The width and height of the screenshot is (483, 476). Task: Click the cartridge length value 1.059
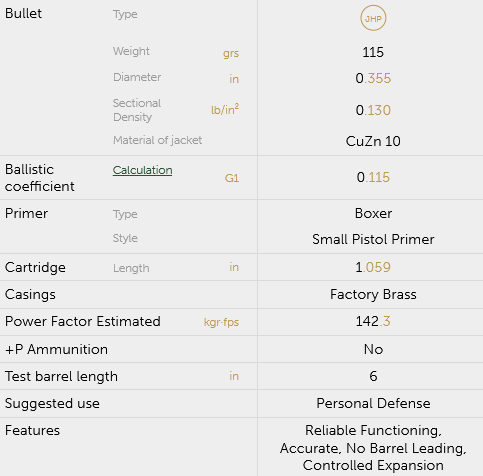(x=373, y=267)
